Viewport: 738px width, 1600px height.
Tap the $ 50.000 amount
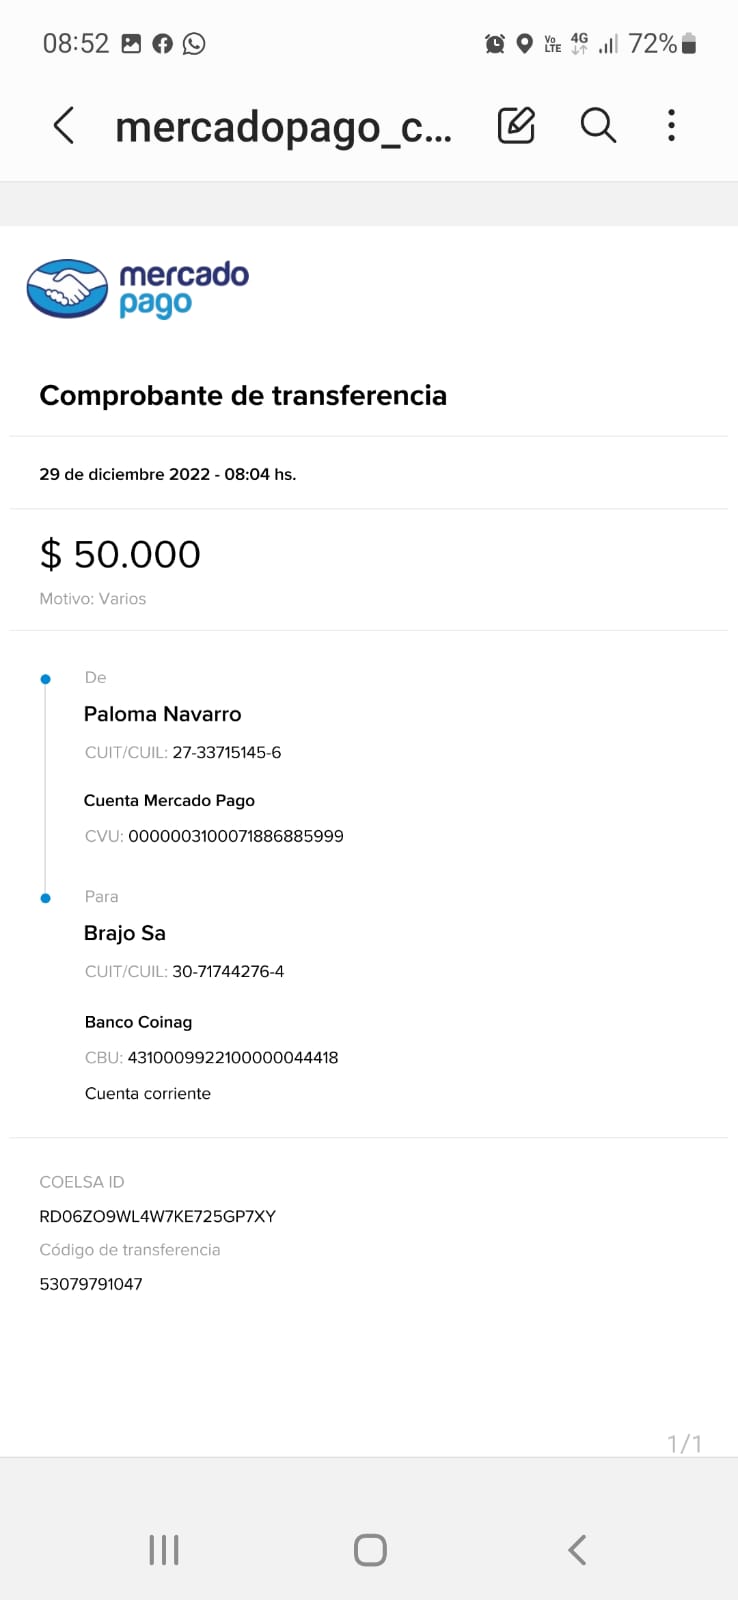coord(120,554)
